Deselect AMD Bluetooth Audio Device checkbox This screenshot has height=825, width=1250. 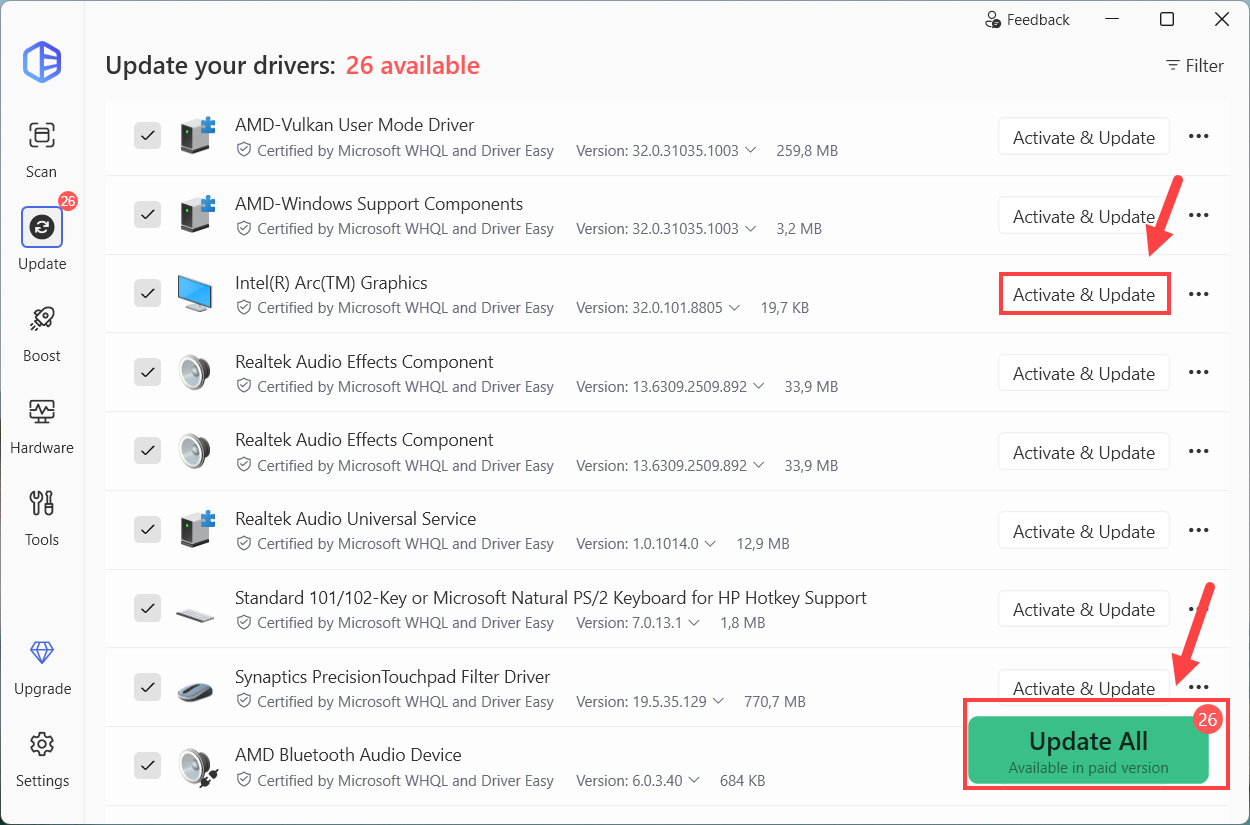tap(147, 766)
